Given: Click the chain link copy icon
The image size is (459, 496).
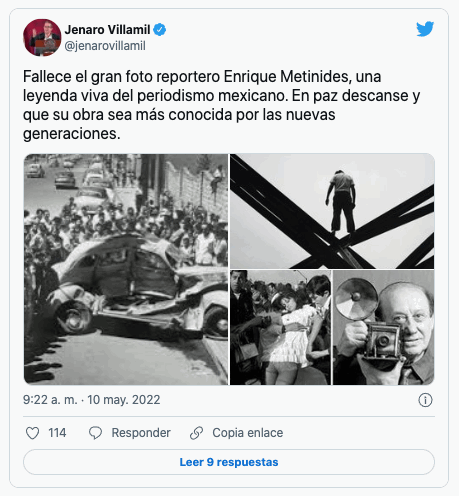Looking at the screenshot, I should pyautogui.click(x=196, y=433).
